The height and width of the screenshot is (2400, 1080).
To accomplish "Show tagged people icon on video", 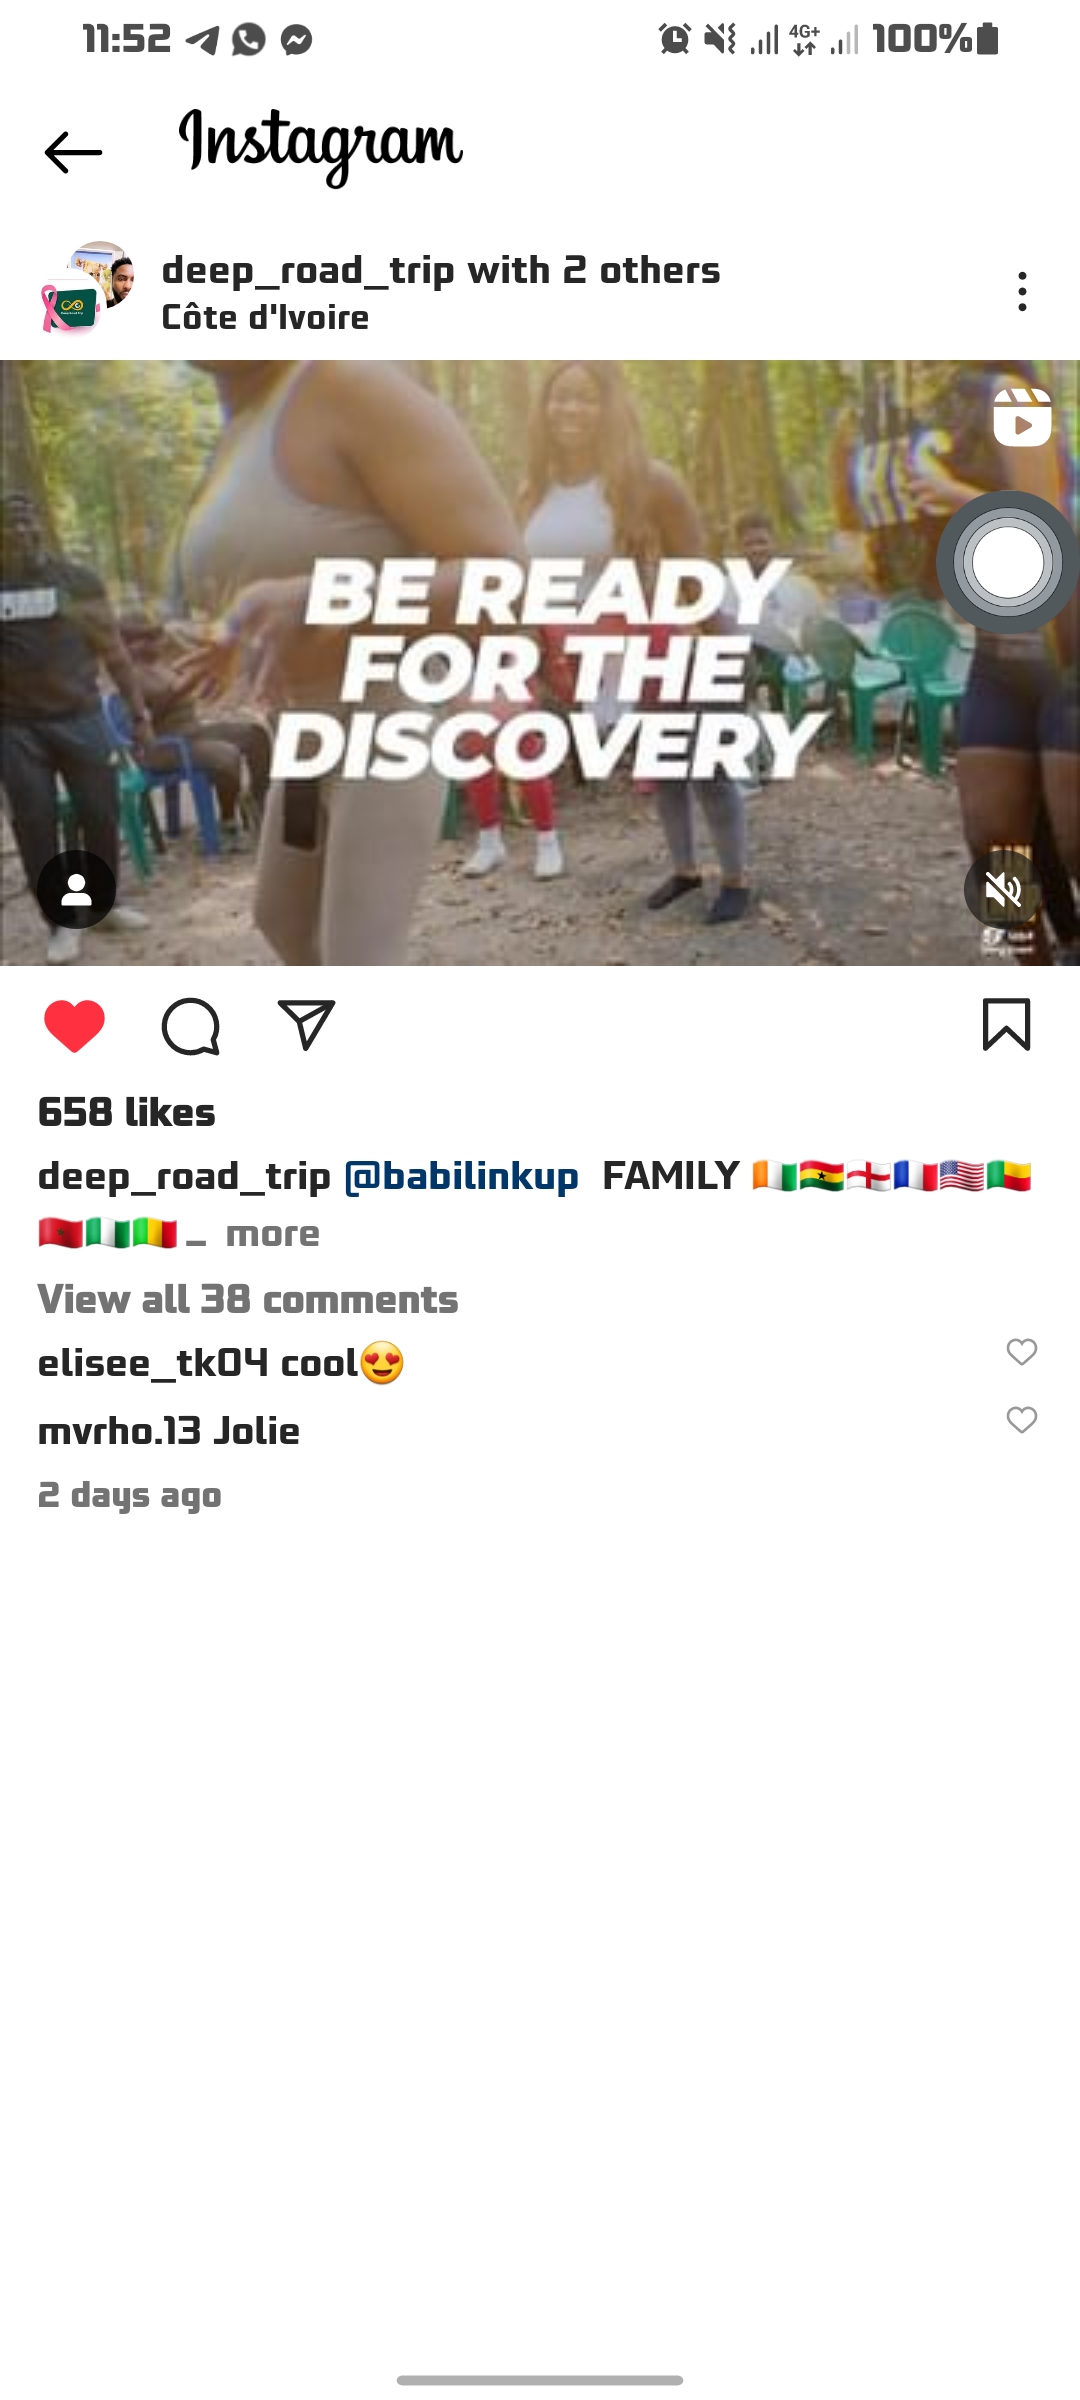I will [76, 889].
